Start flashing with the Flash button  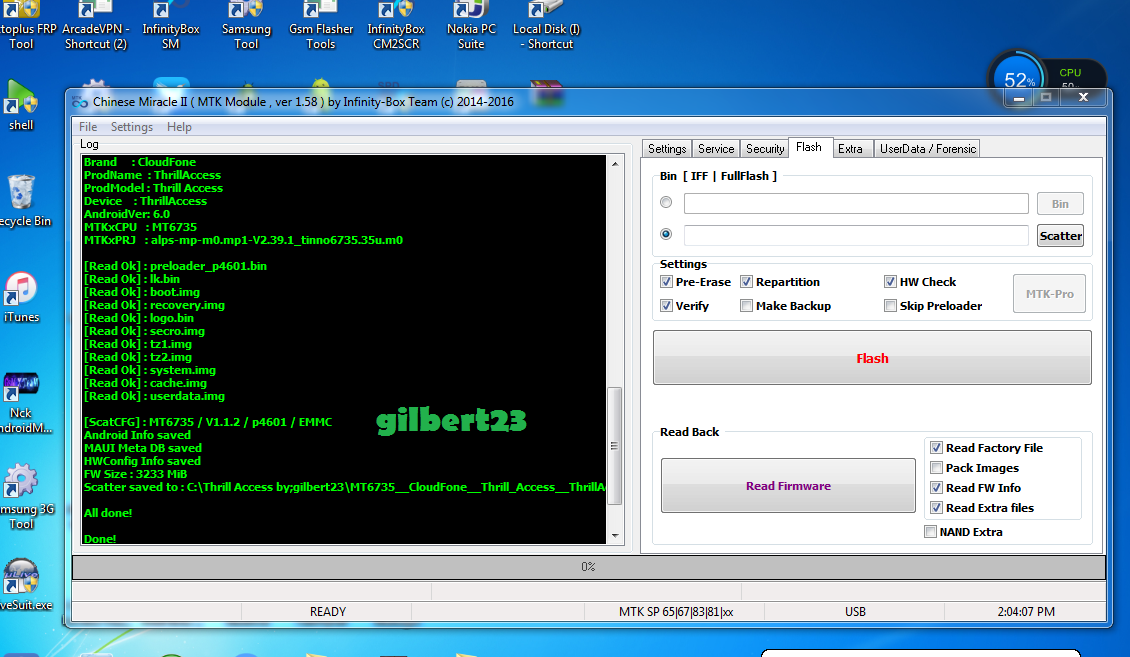coord(872,358)
